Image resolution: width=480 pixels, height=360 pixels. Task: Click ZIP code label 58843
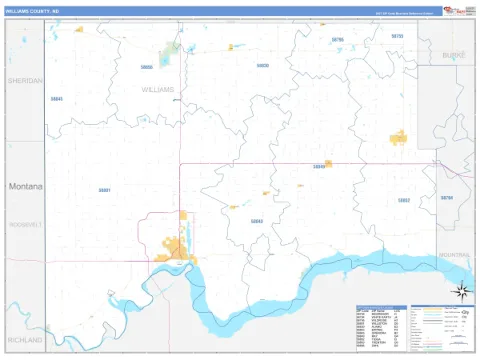coord(257,221)
